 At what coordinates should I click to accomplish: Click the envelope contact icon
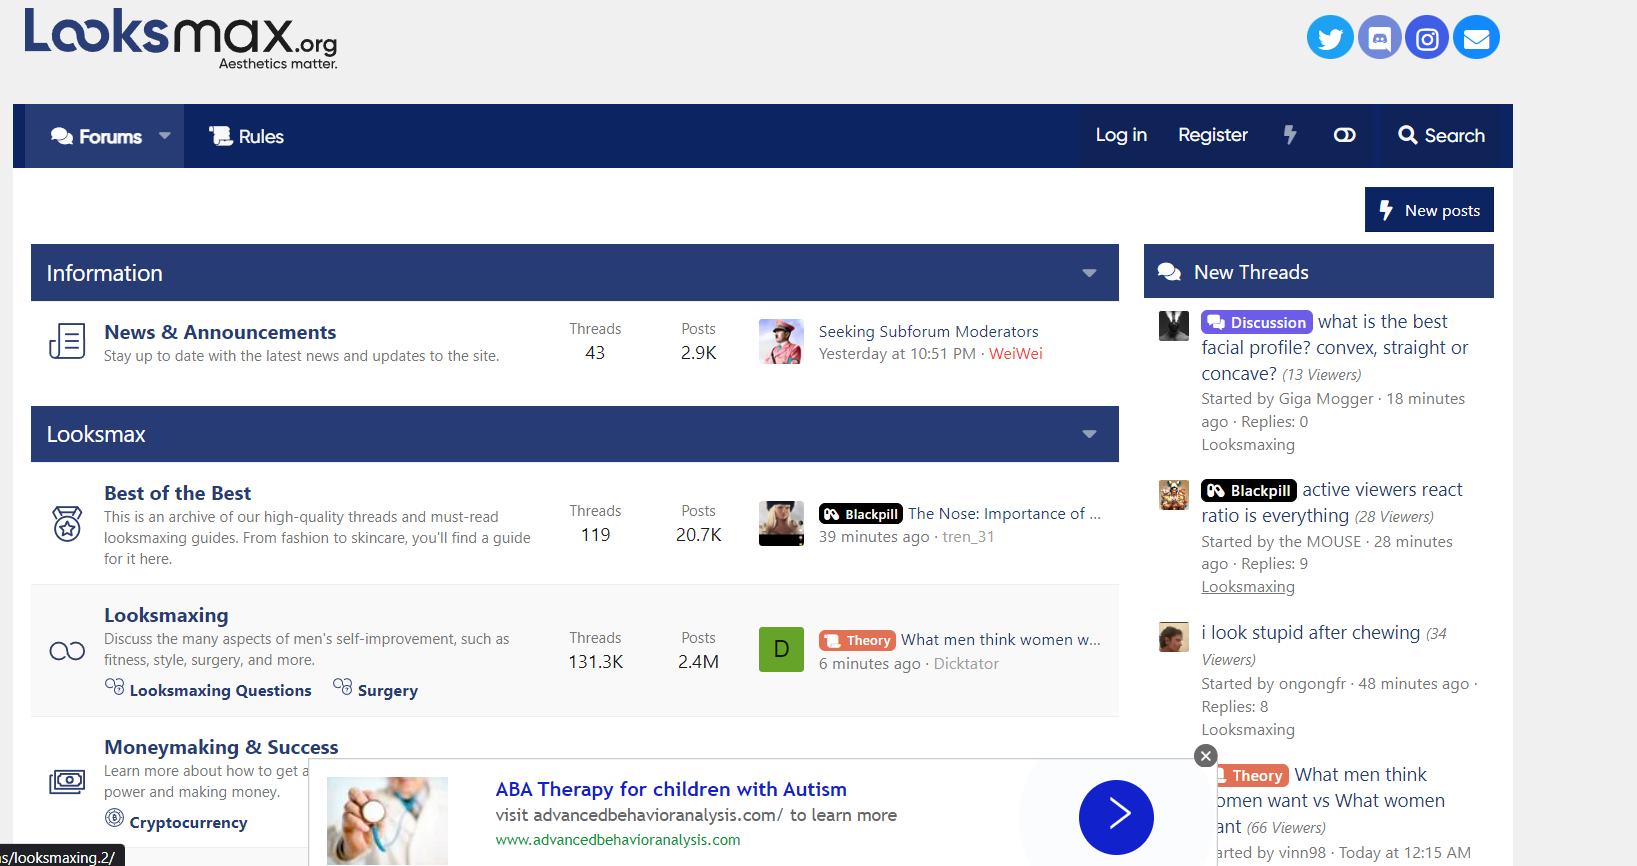coord(1476,38)
